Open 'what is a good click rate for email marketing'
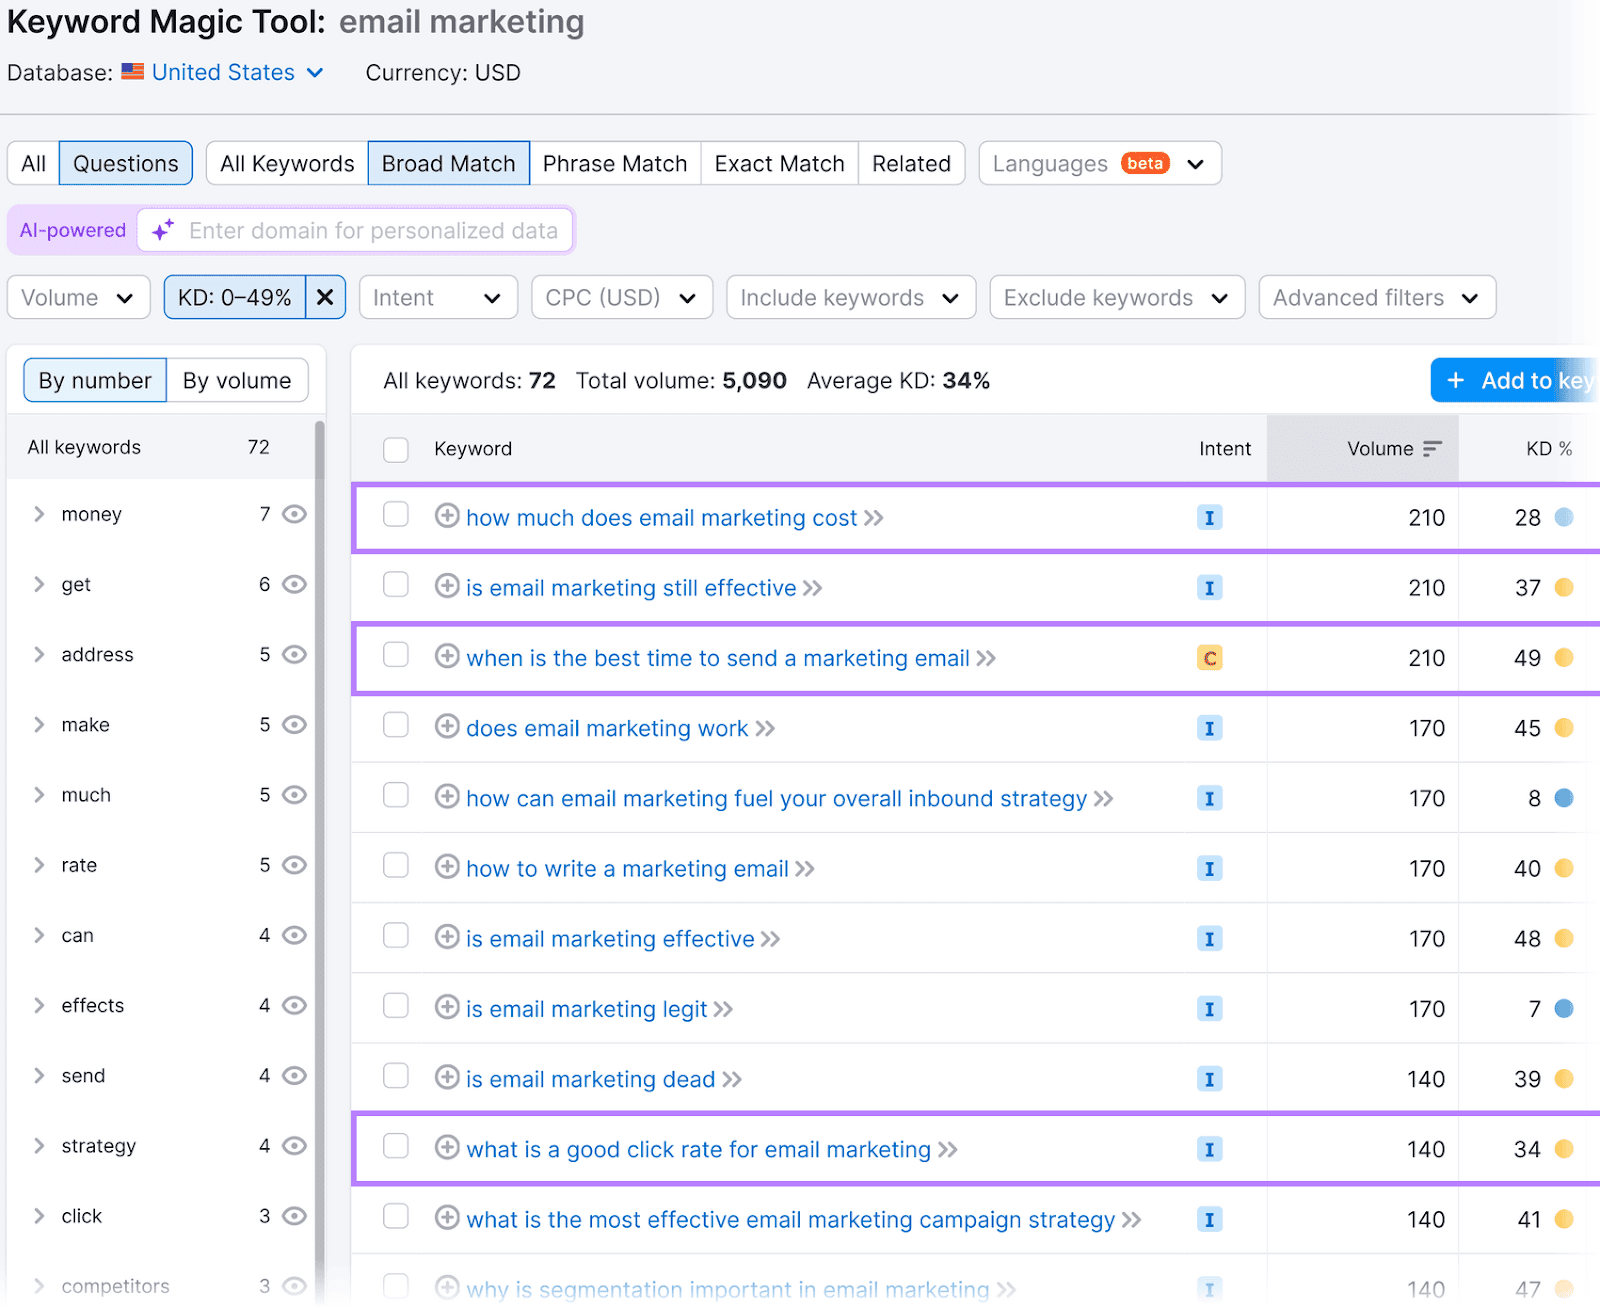This screenshot has height=1308, width=1600. (698, 1149)
